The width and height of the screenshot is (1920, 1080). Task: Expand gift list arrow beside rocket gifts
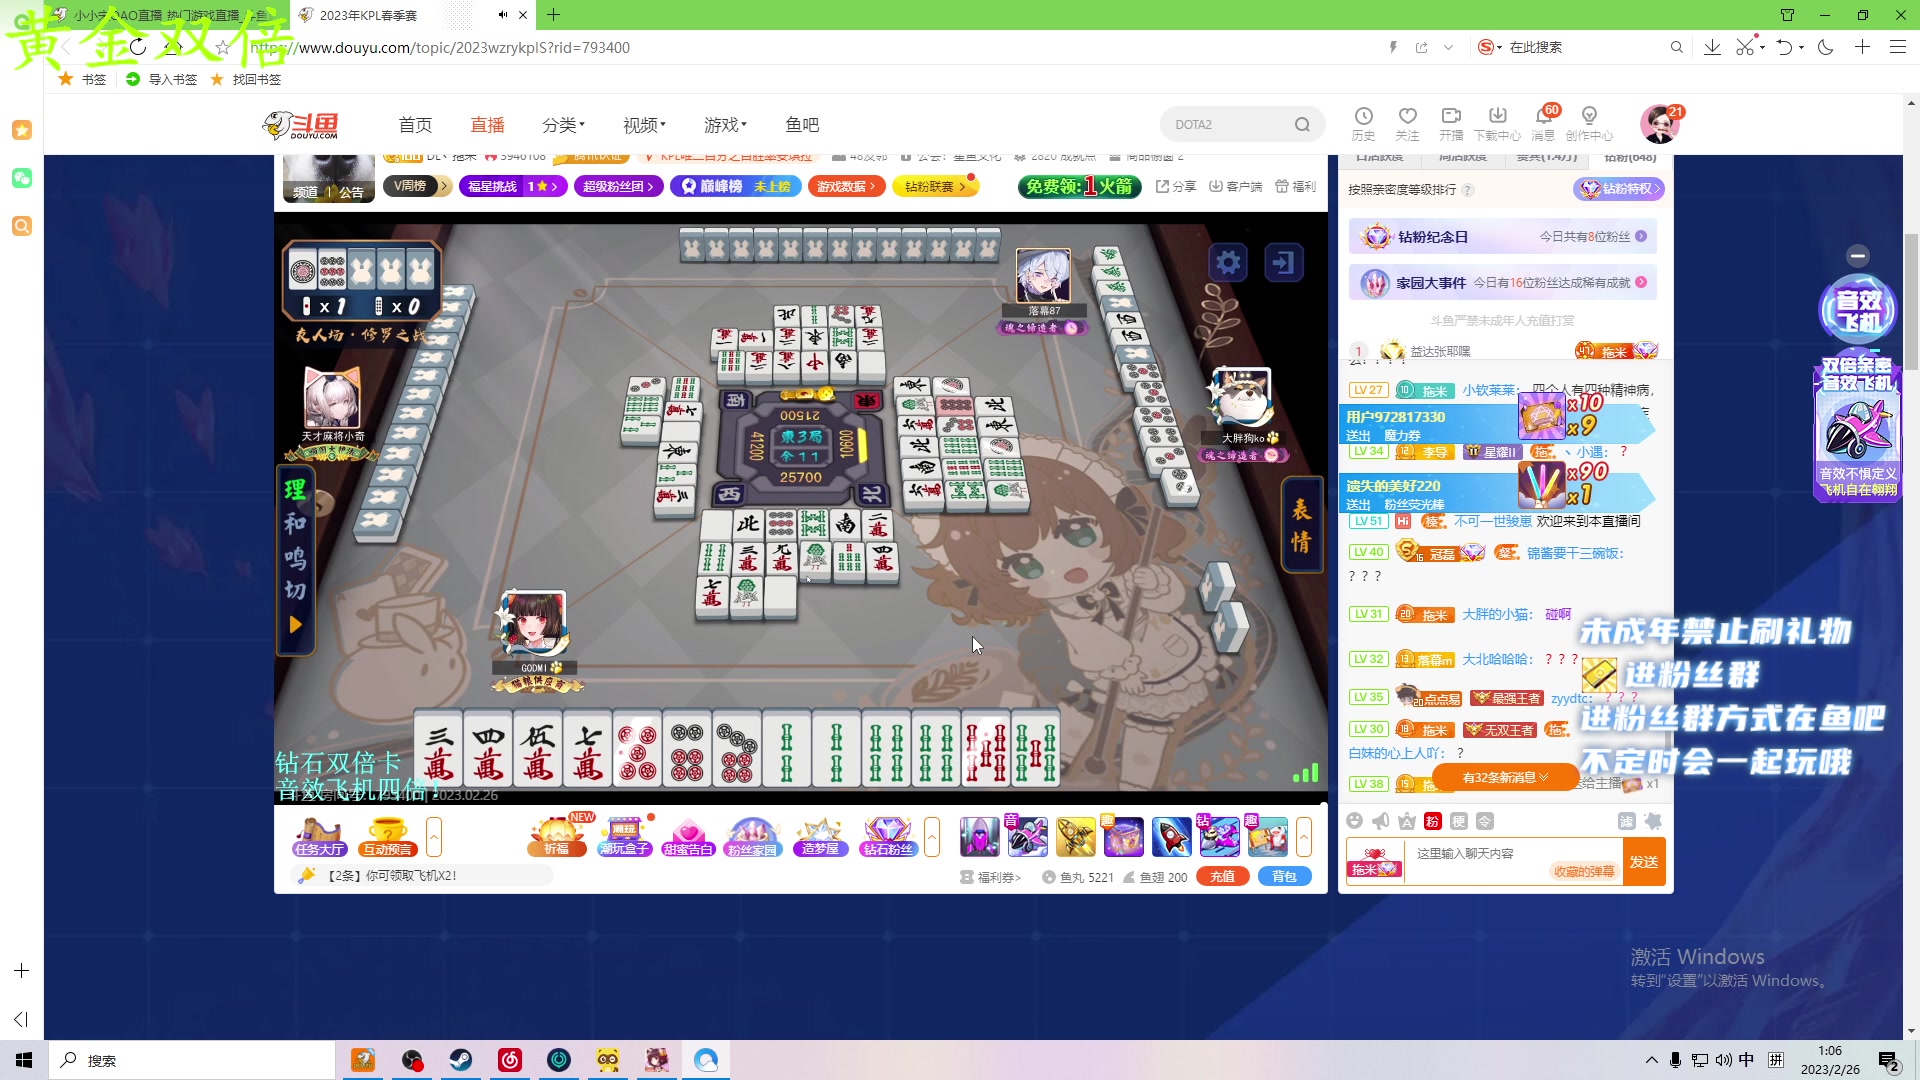click(x=1304, y=837)
